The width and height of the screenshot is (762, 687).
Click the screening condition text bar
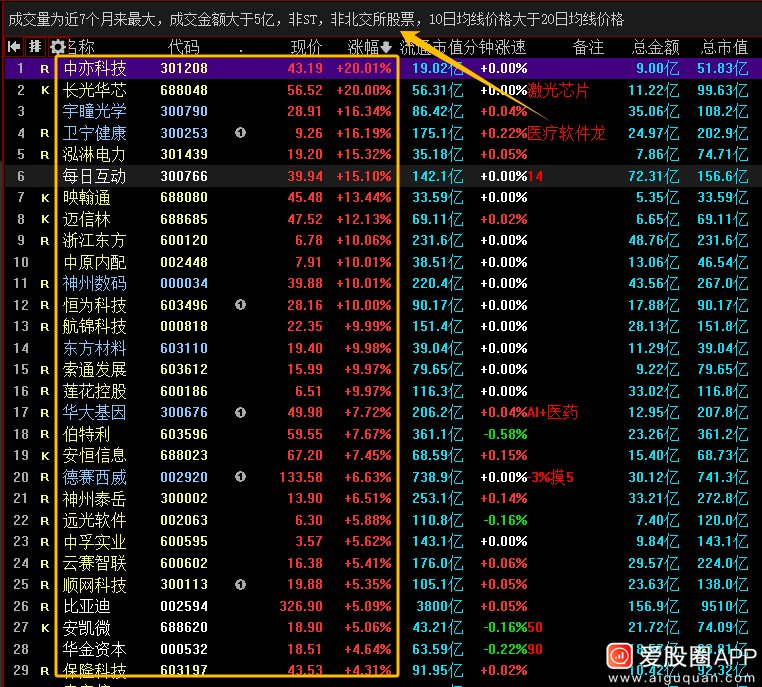pyautogui.click(x=320, y=19)
